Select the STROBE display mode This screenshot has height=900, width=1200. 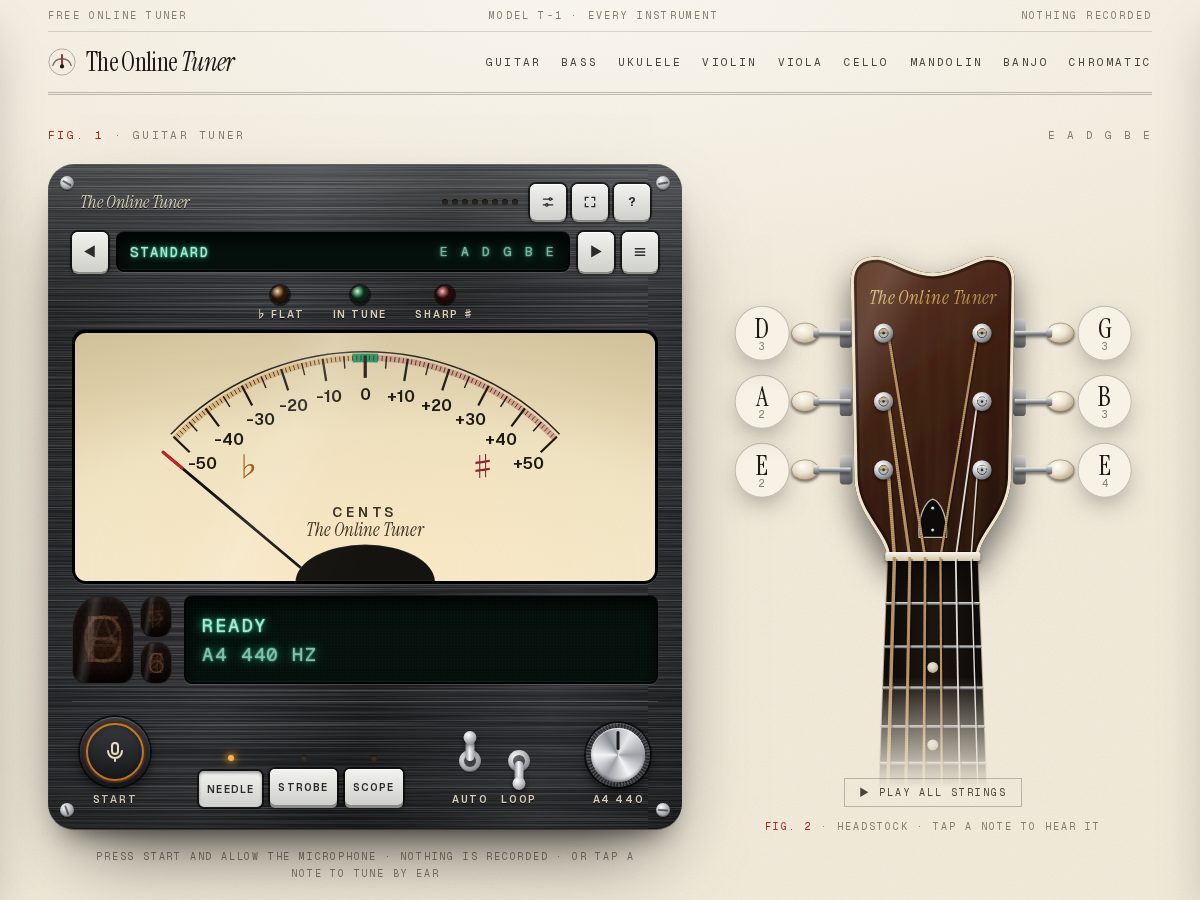coord(303,787)
